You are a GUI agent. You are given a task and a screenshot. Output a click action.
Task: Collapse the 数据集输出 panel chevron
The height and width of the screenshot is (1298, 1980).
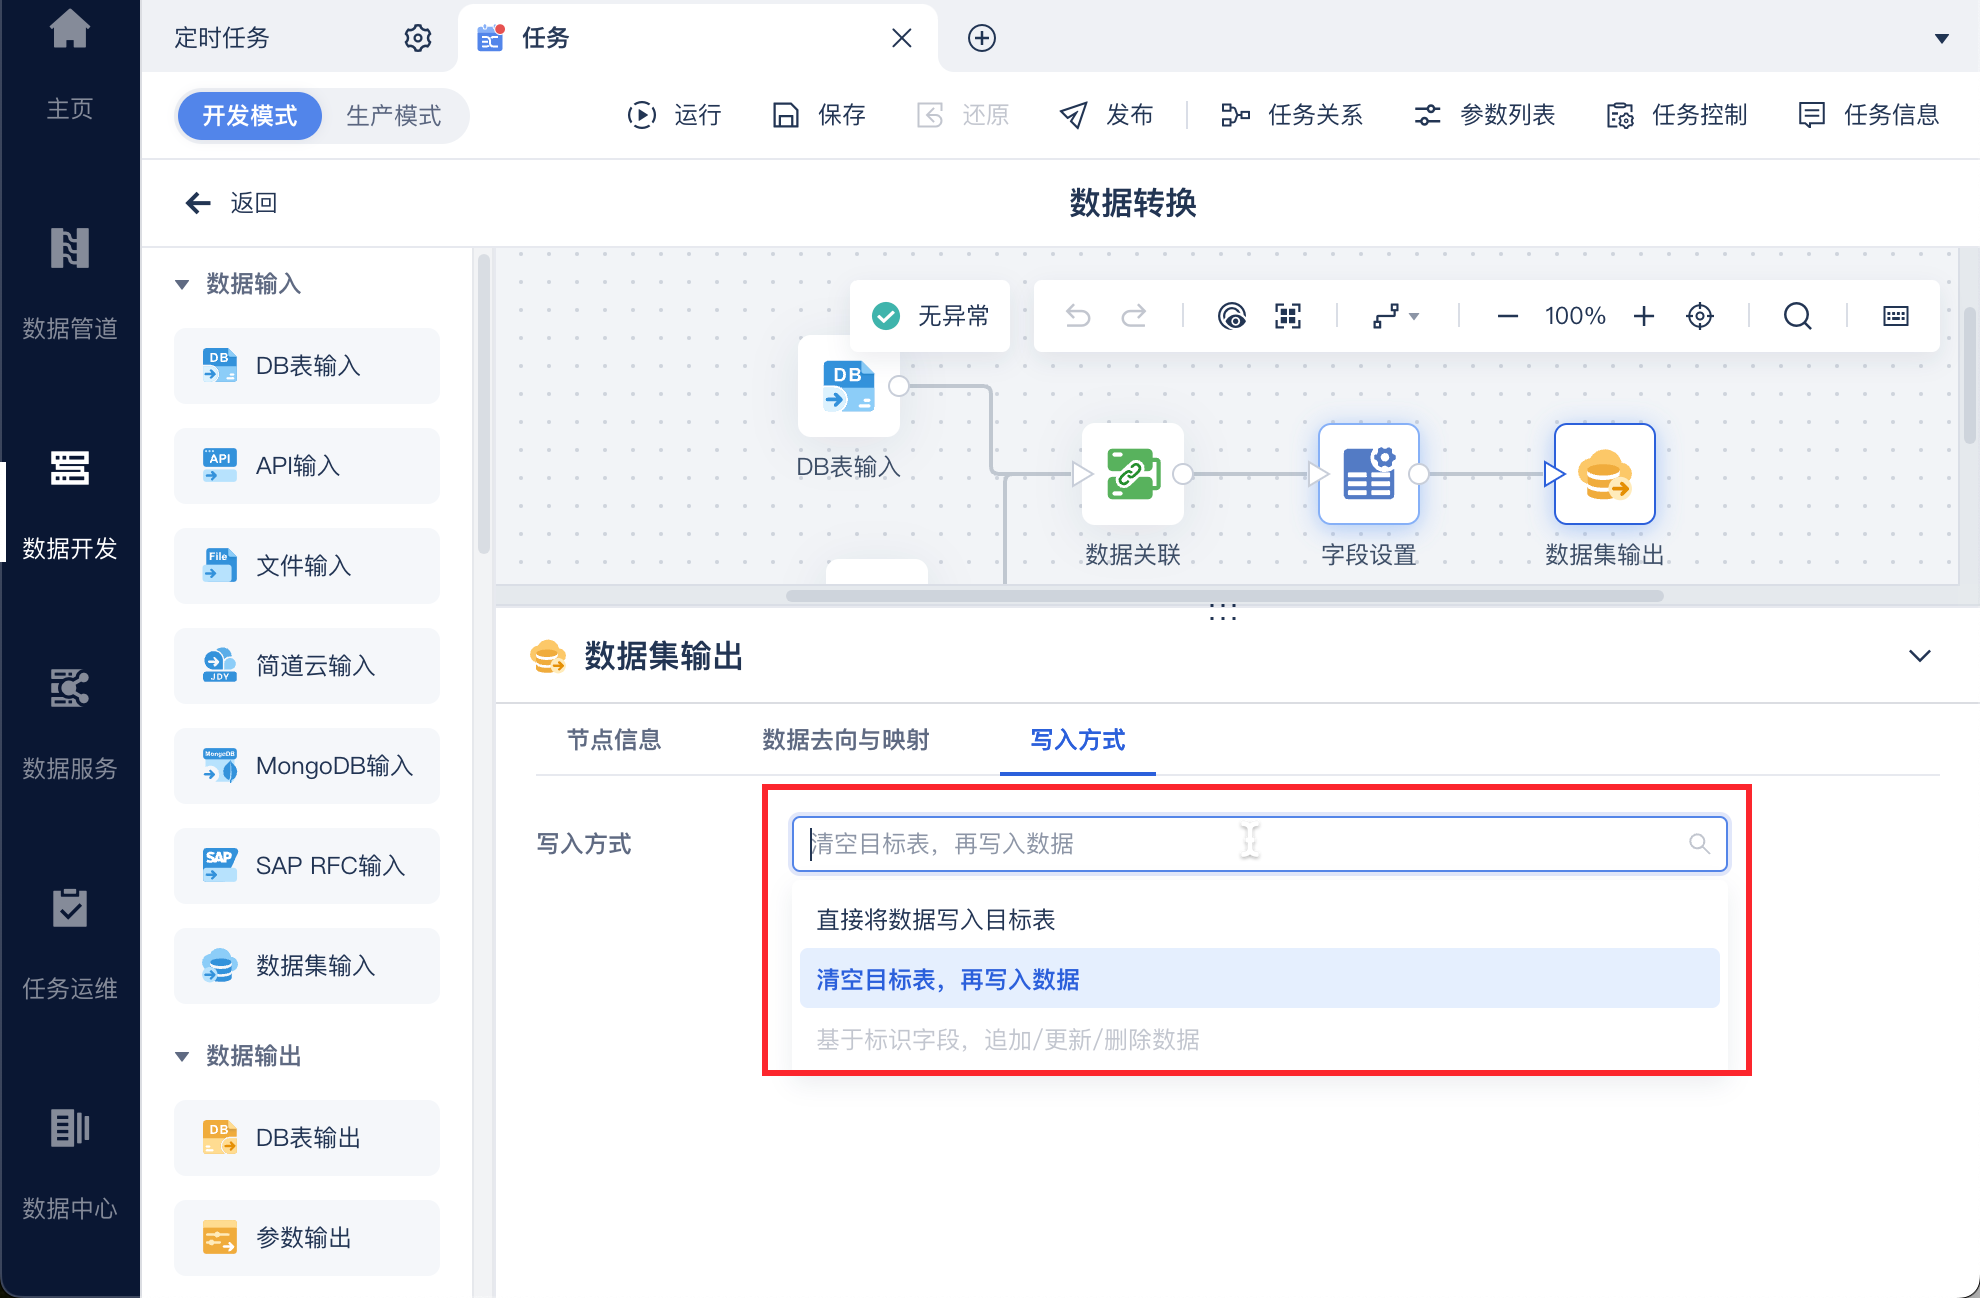(x=1919, y=656)
